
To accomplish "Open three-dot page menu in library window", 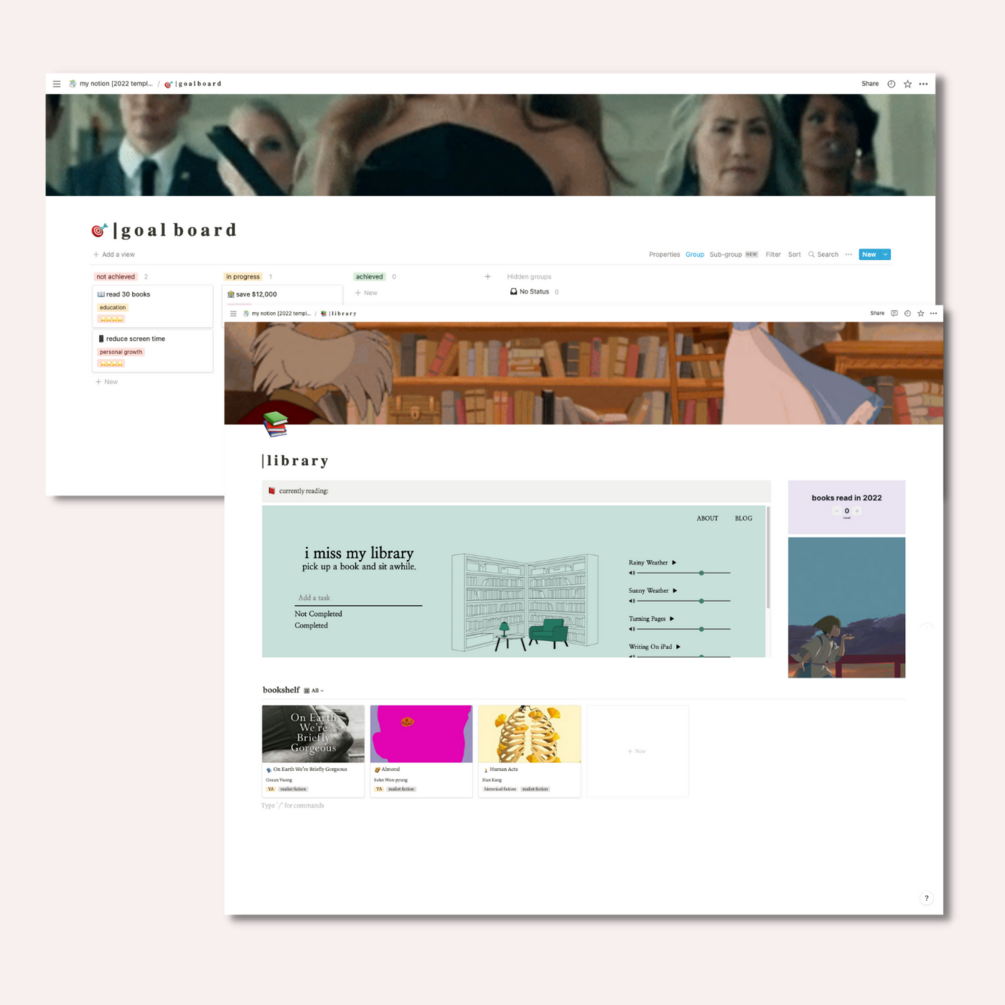I will pos(933,313).
